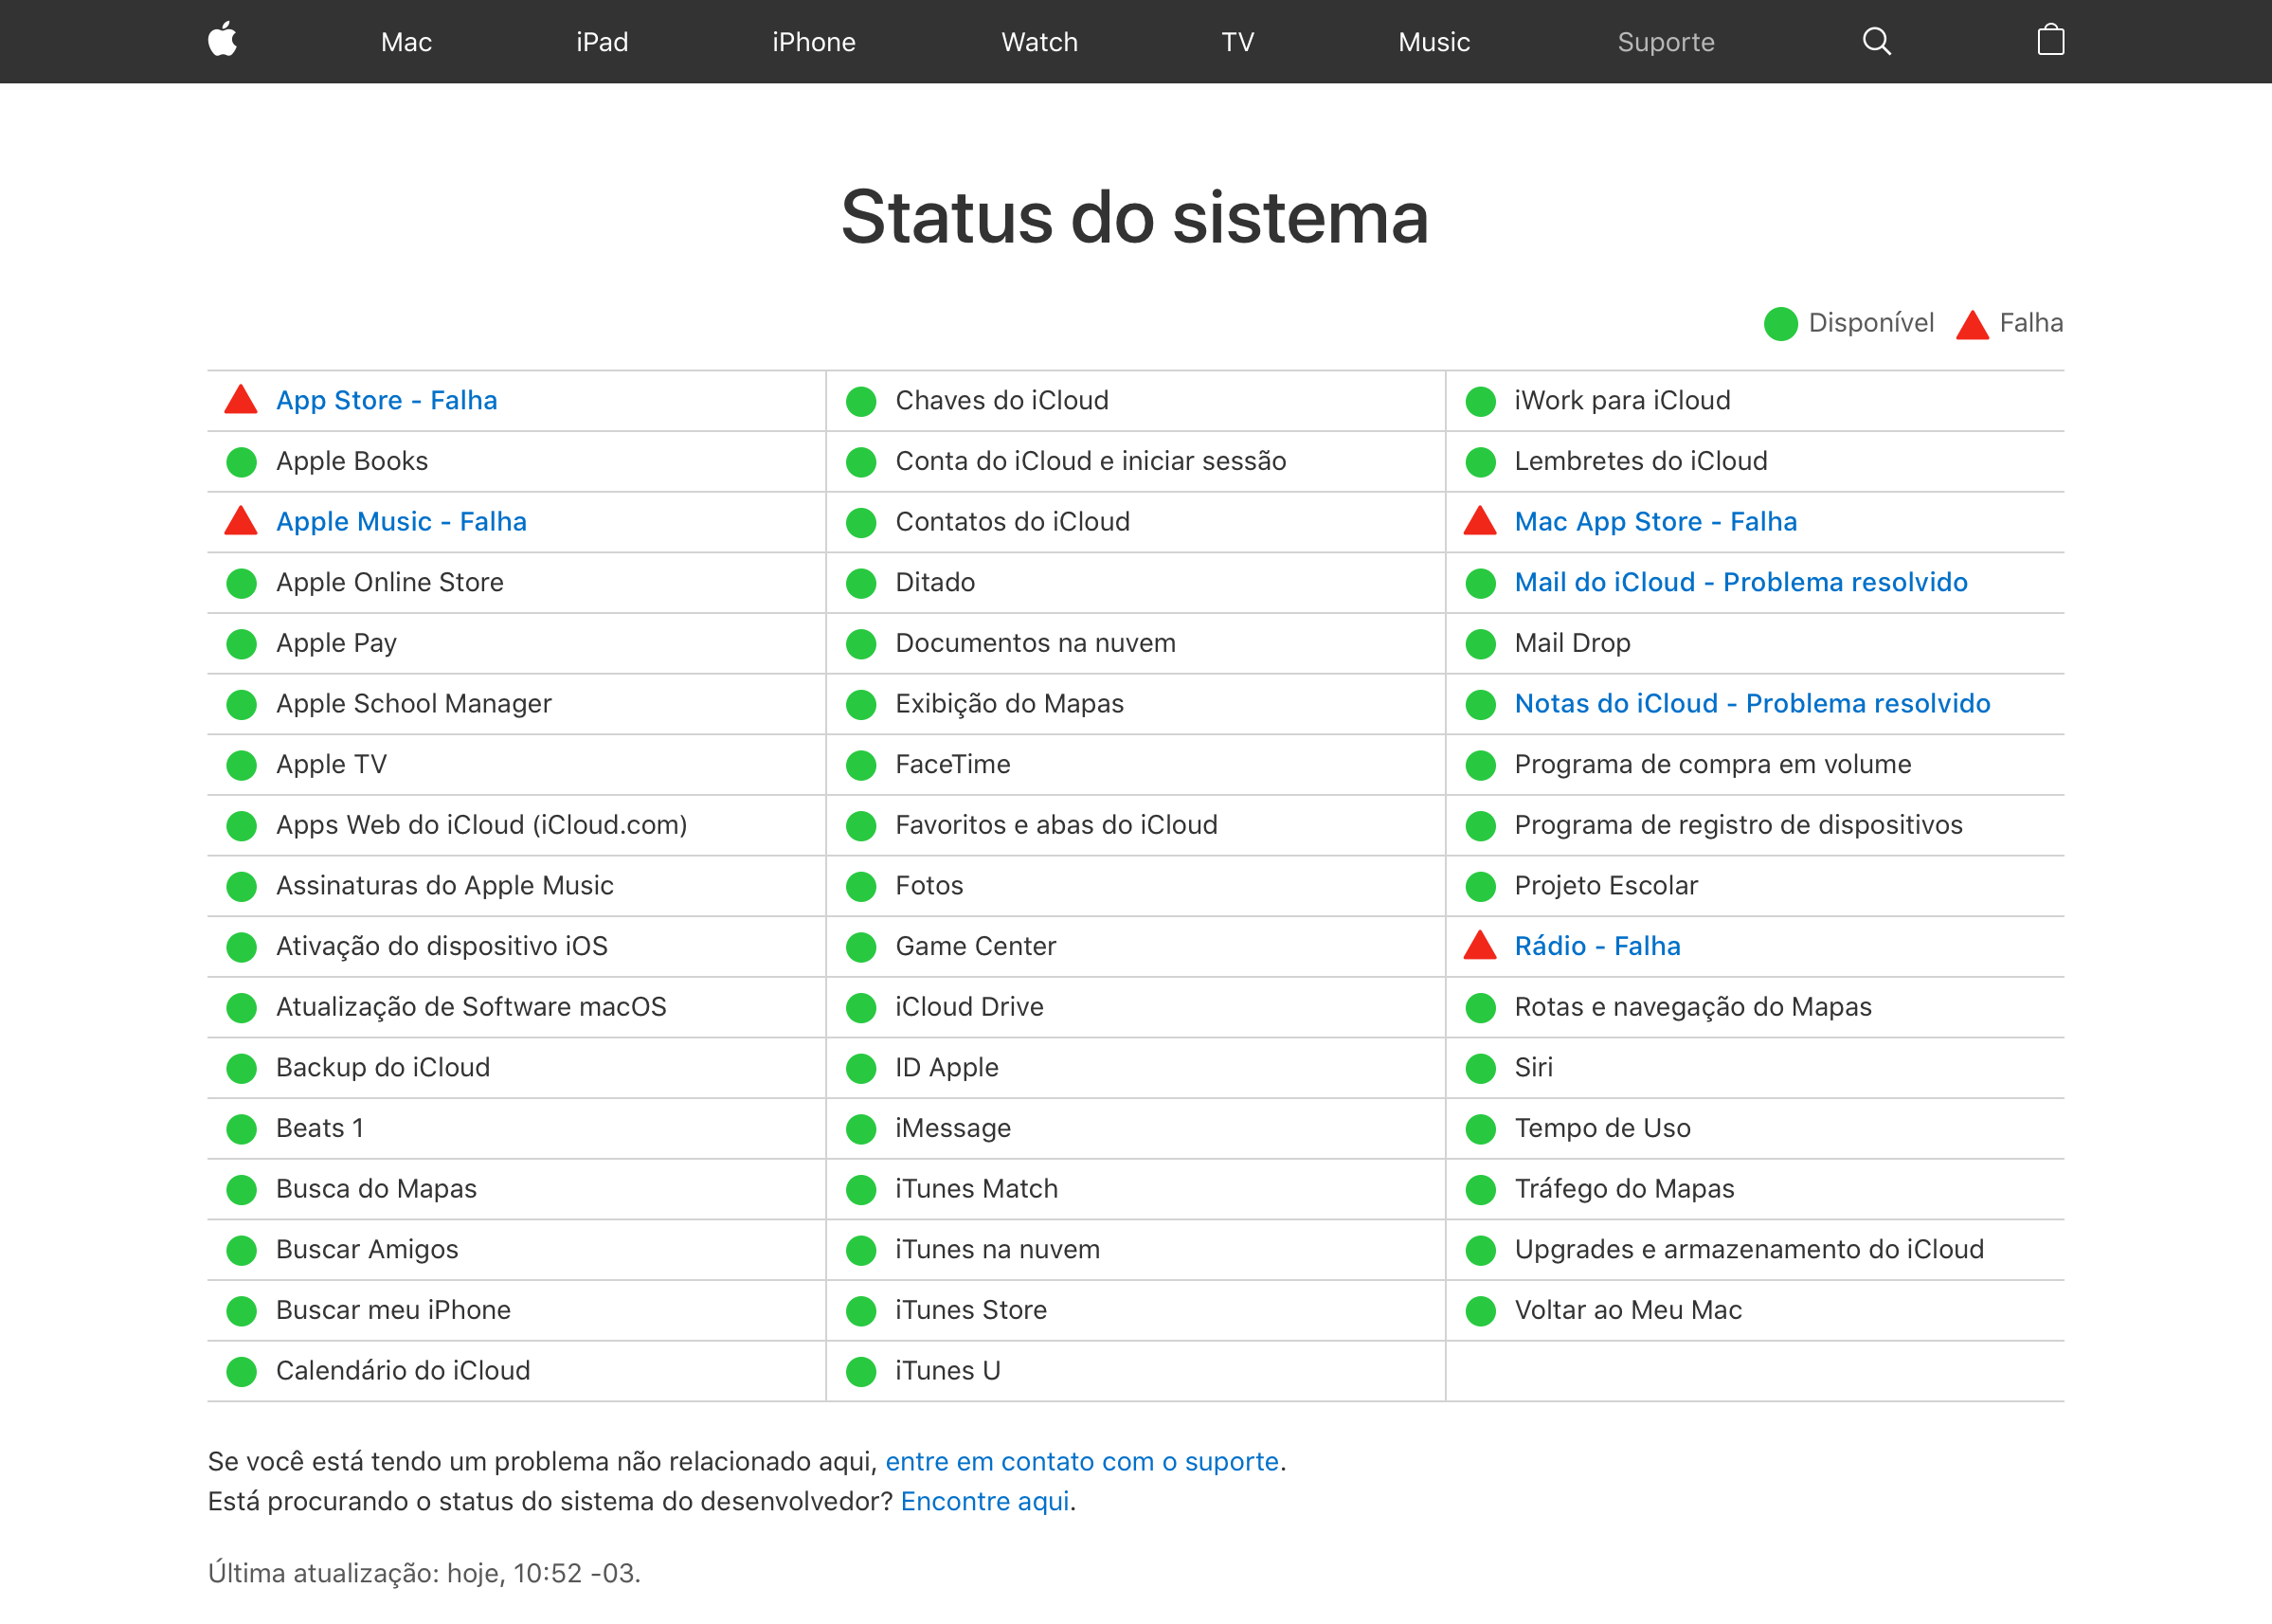The image size is (2272, 1624).
Task: Open the search magnifier icon
Action: (x=1876, y=41)
